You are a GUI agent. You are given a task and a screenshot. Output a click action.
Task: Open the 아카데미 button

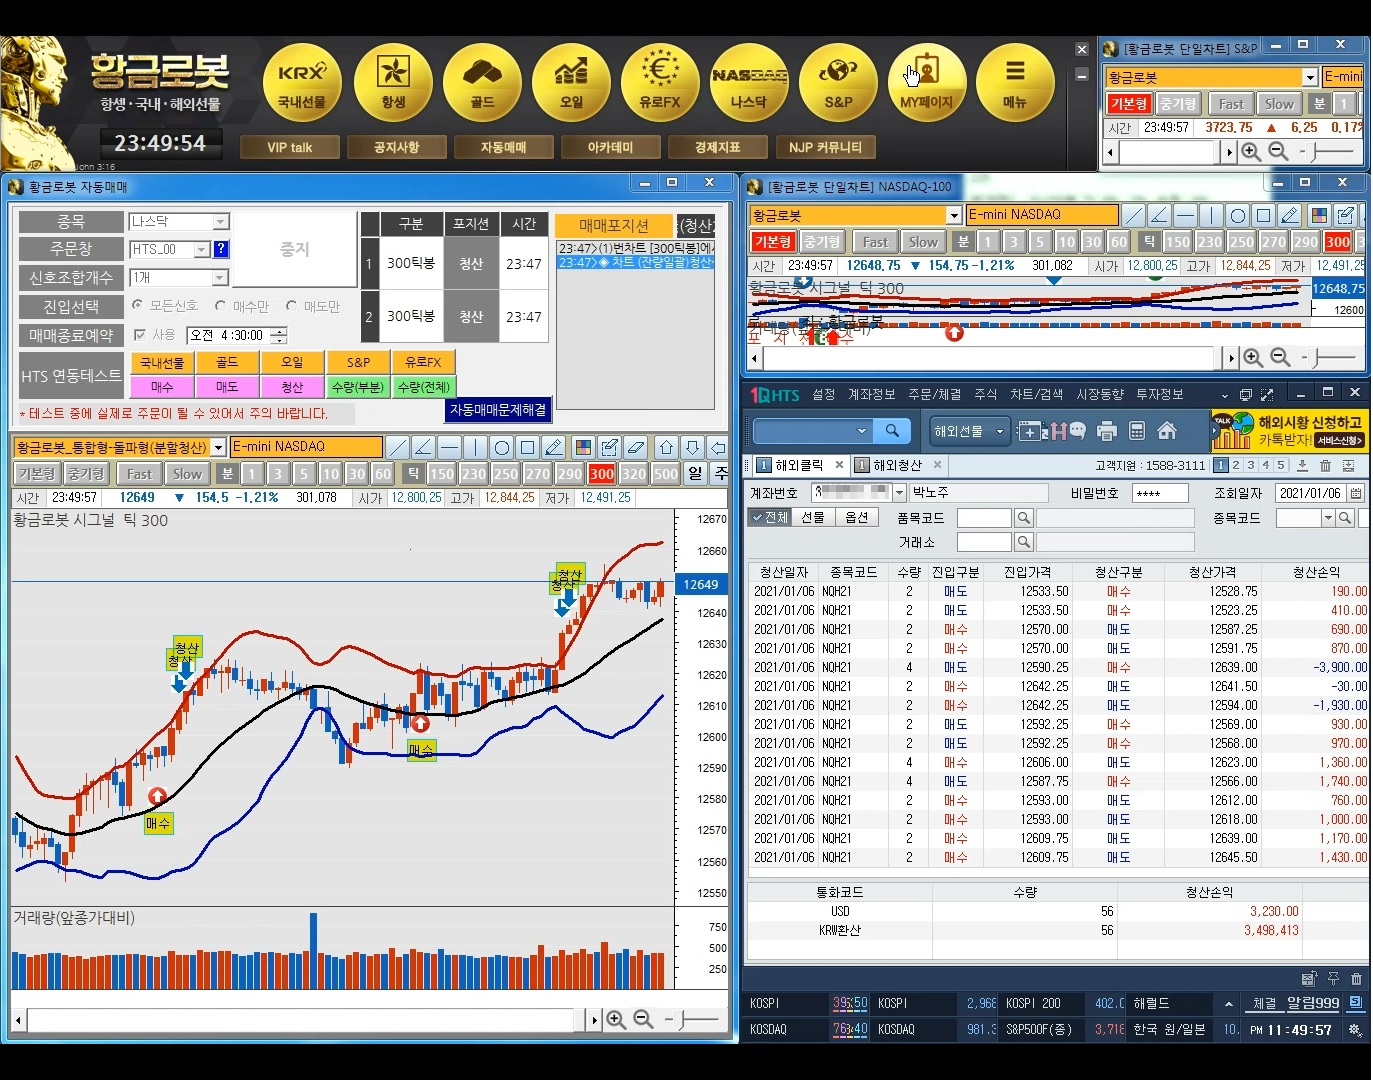610,147
